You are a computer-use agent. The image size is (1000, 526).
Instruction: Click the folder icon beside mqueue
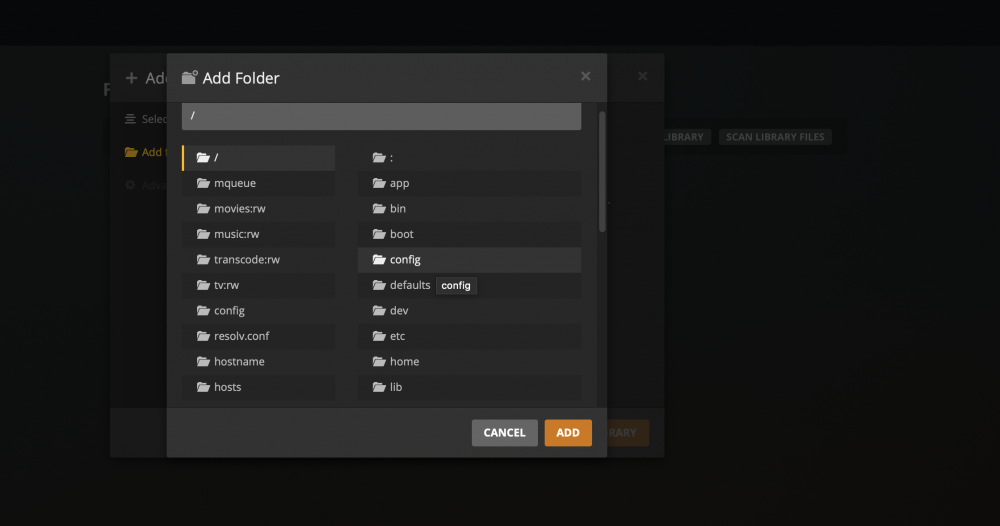point(203,183)
